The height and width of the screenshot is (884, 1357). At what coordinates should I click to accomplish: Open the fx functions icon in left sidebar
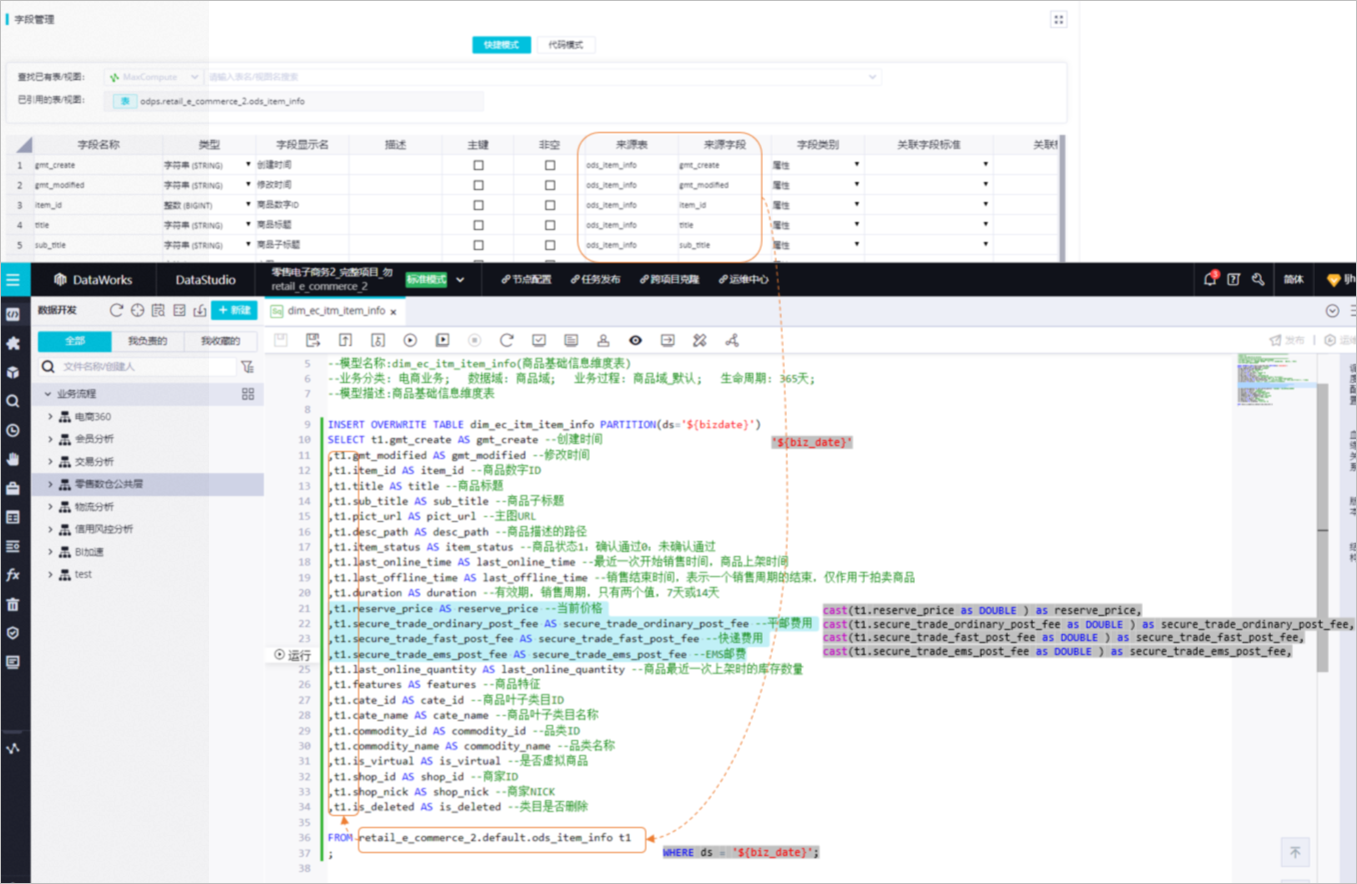click(x=13, y=575)
